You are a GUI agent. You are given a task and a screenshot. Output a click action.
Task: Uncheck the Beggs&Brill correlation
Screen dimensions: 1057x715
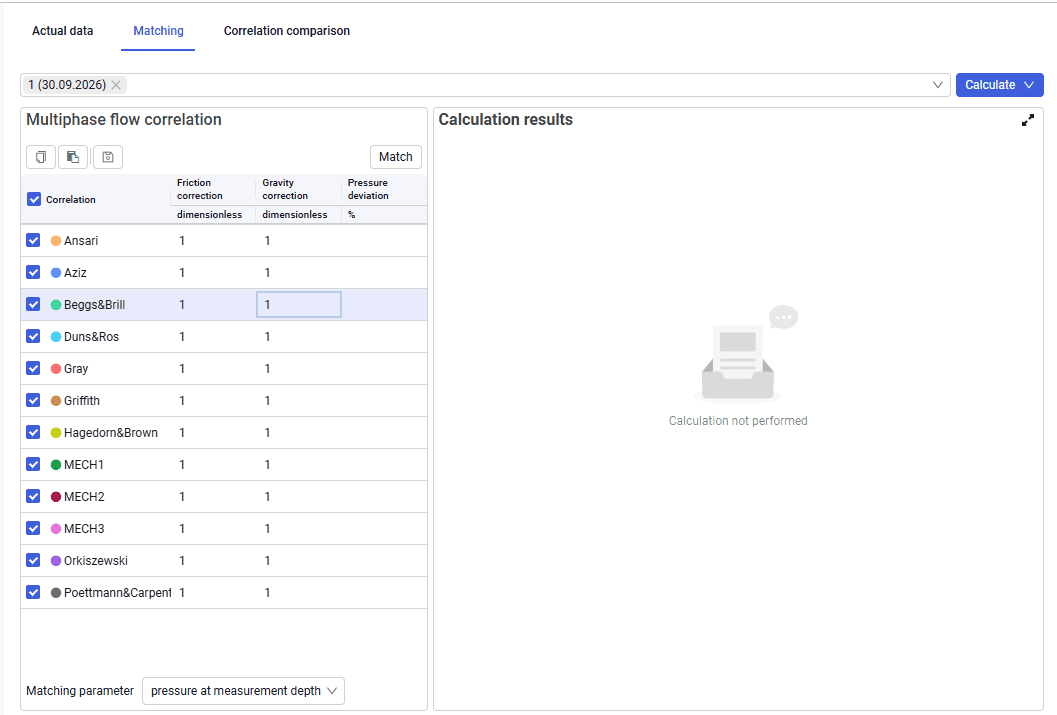click(33, 305)
